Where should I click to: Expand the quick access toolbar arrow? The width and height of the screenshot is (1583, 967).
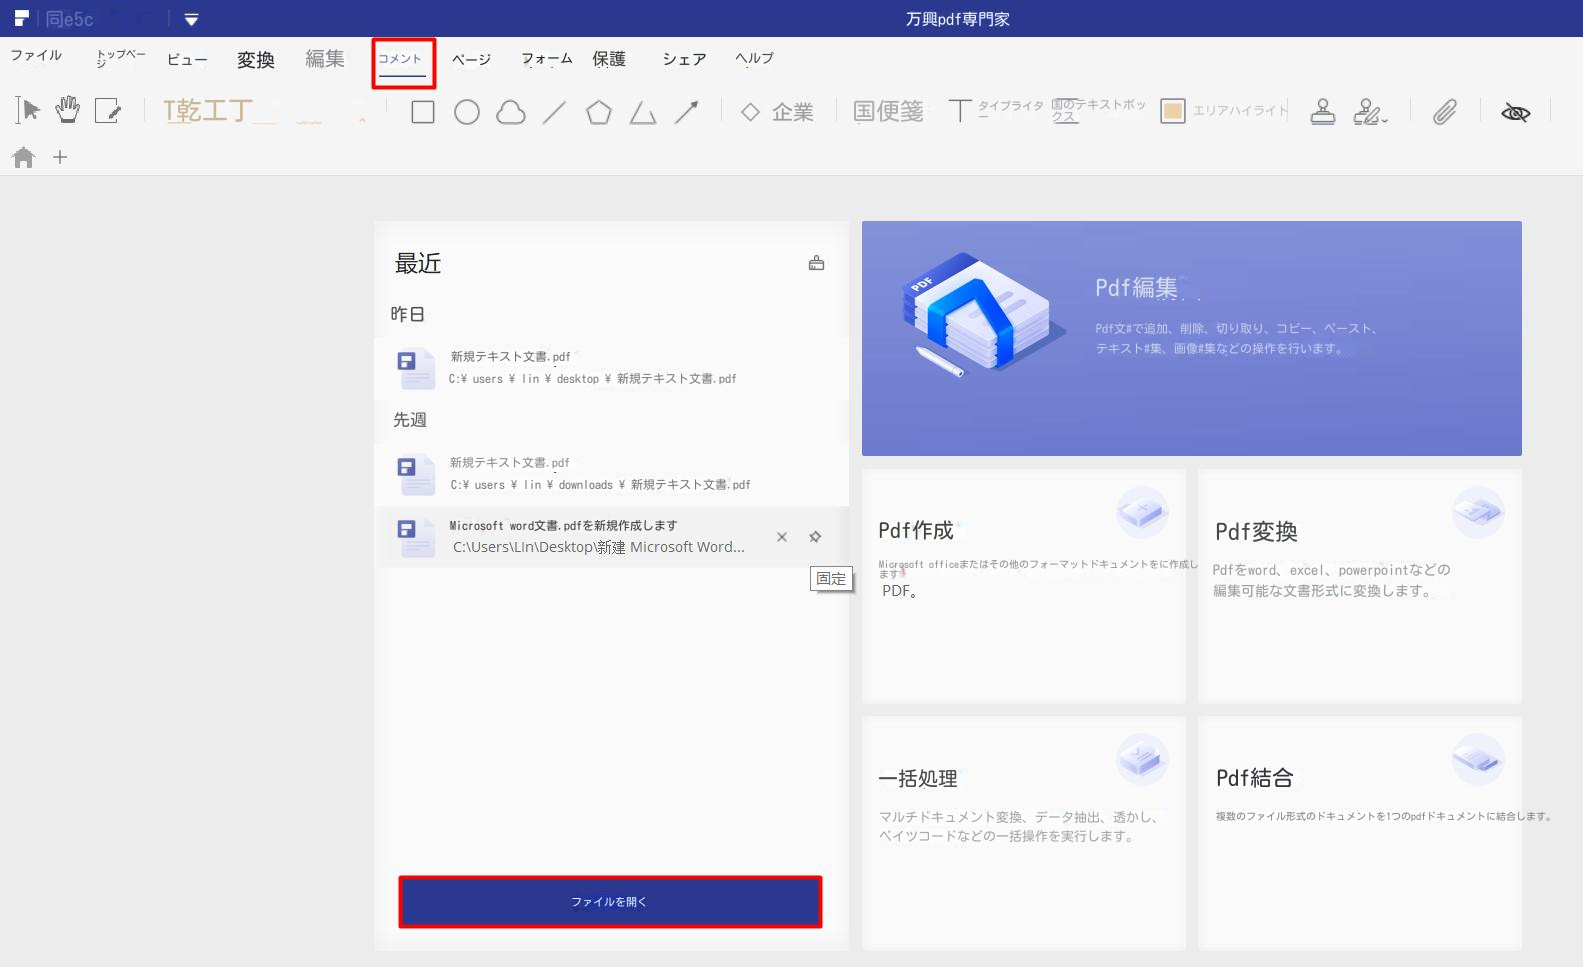coord(191,19)
